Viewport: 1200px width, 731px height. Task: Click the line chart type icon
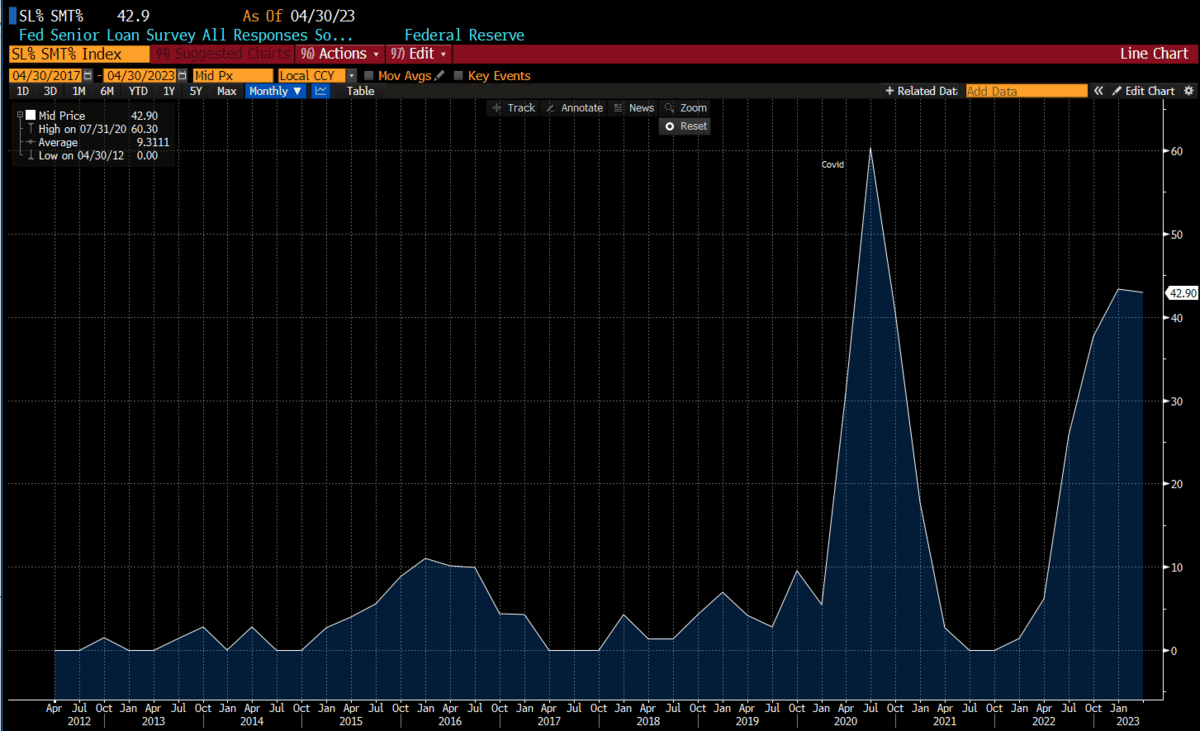(321, 91)
